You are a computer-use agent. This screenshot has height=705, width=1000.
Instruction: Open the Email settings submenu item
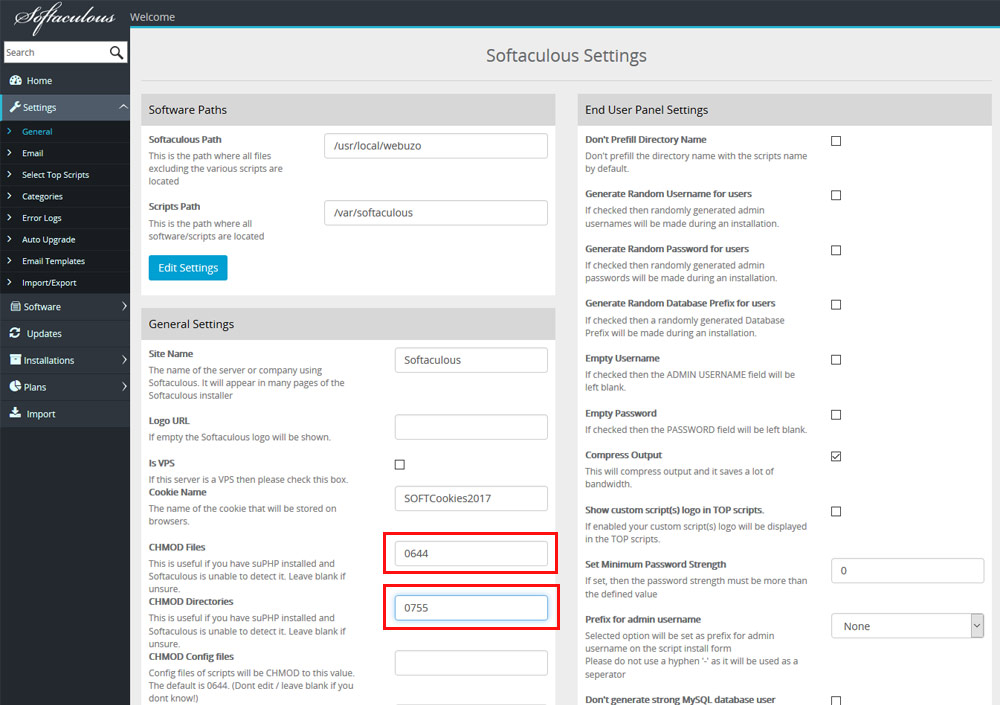coord(33,153)
